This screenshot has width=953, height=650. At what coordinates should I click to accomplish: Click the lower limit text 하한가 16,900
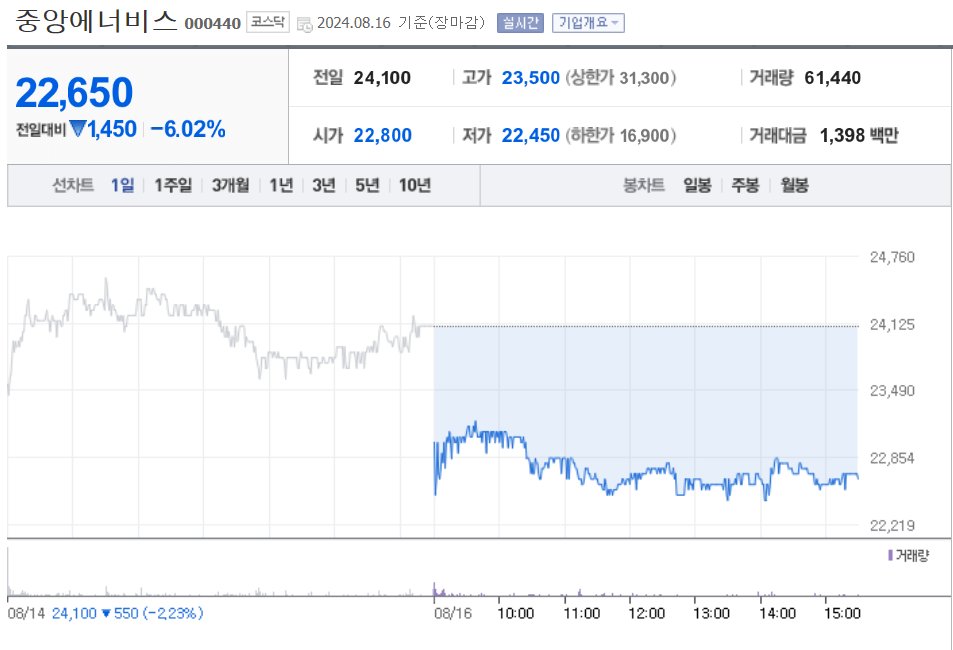point(621,135)
